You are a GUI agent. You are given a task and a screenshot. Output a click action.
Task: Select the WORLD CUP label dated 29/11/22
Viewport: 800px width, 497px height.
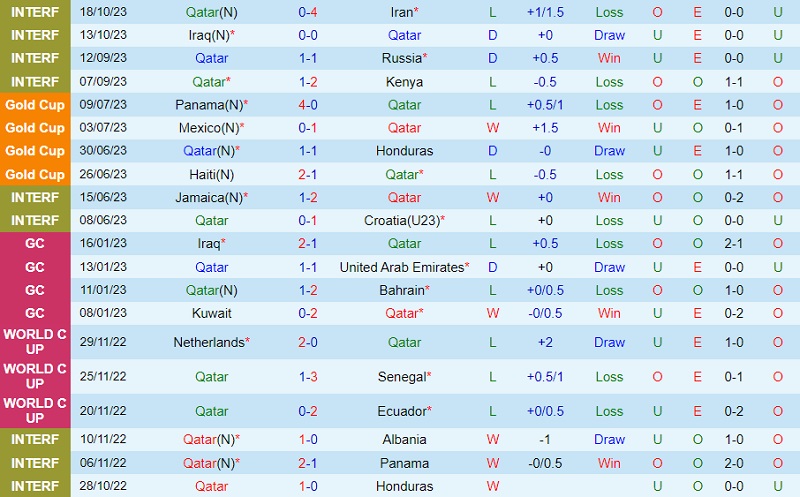pos(35,342)
